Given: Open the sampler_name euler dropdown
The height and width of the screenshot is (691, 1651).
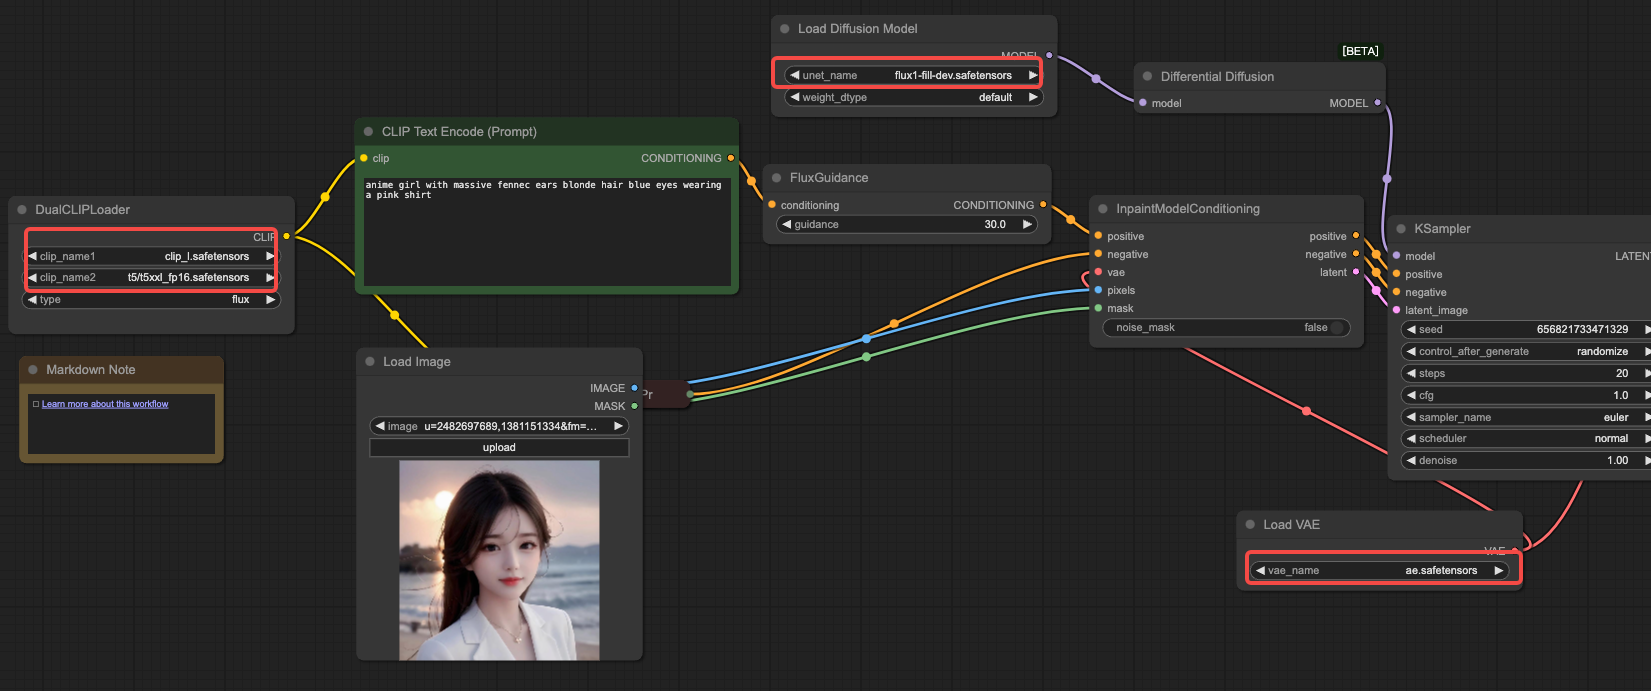Looking at the screenshot, I should point(1524,418).
